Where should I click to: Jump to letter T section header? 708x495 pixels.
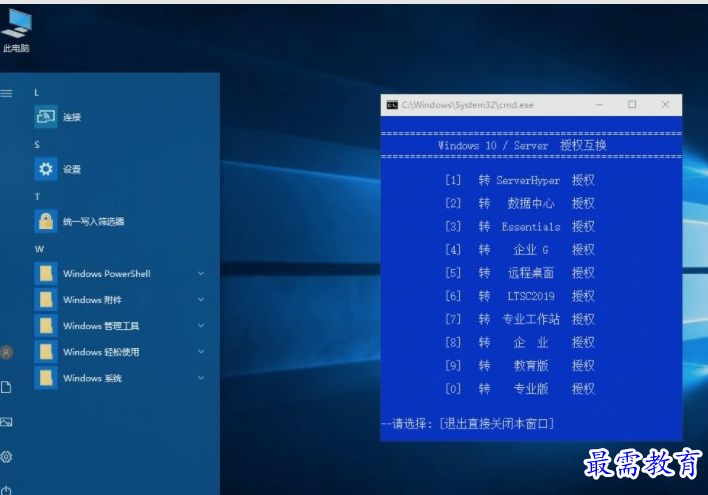click(x=37, y=197)
